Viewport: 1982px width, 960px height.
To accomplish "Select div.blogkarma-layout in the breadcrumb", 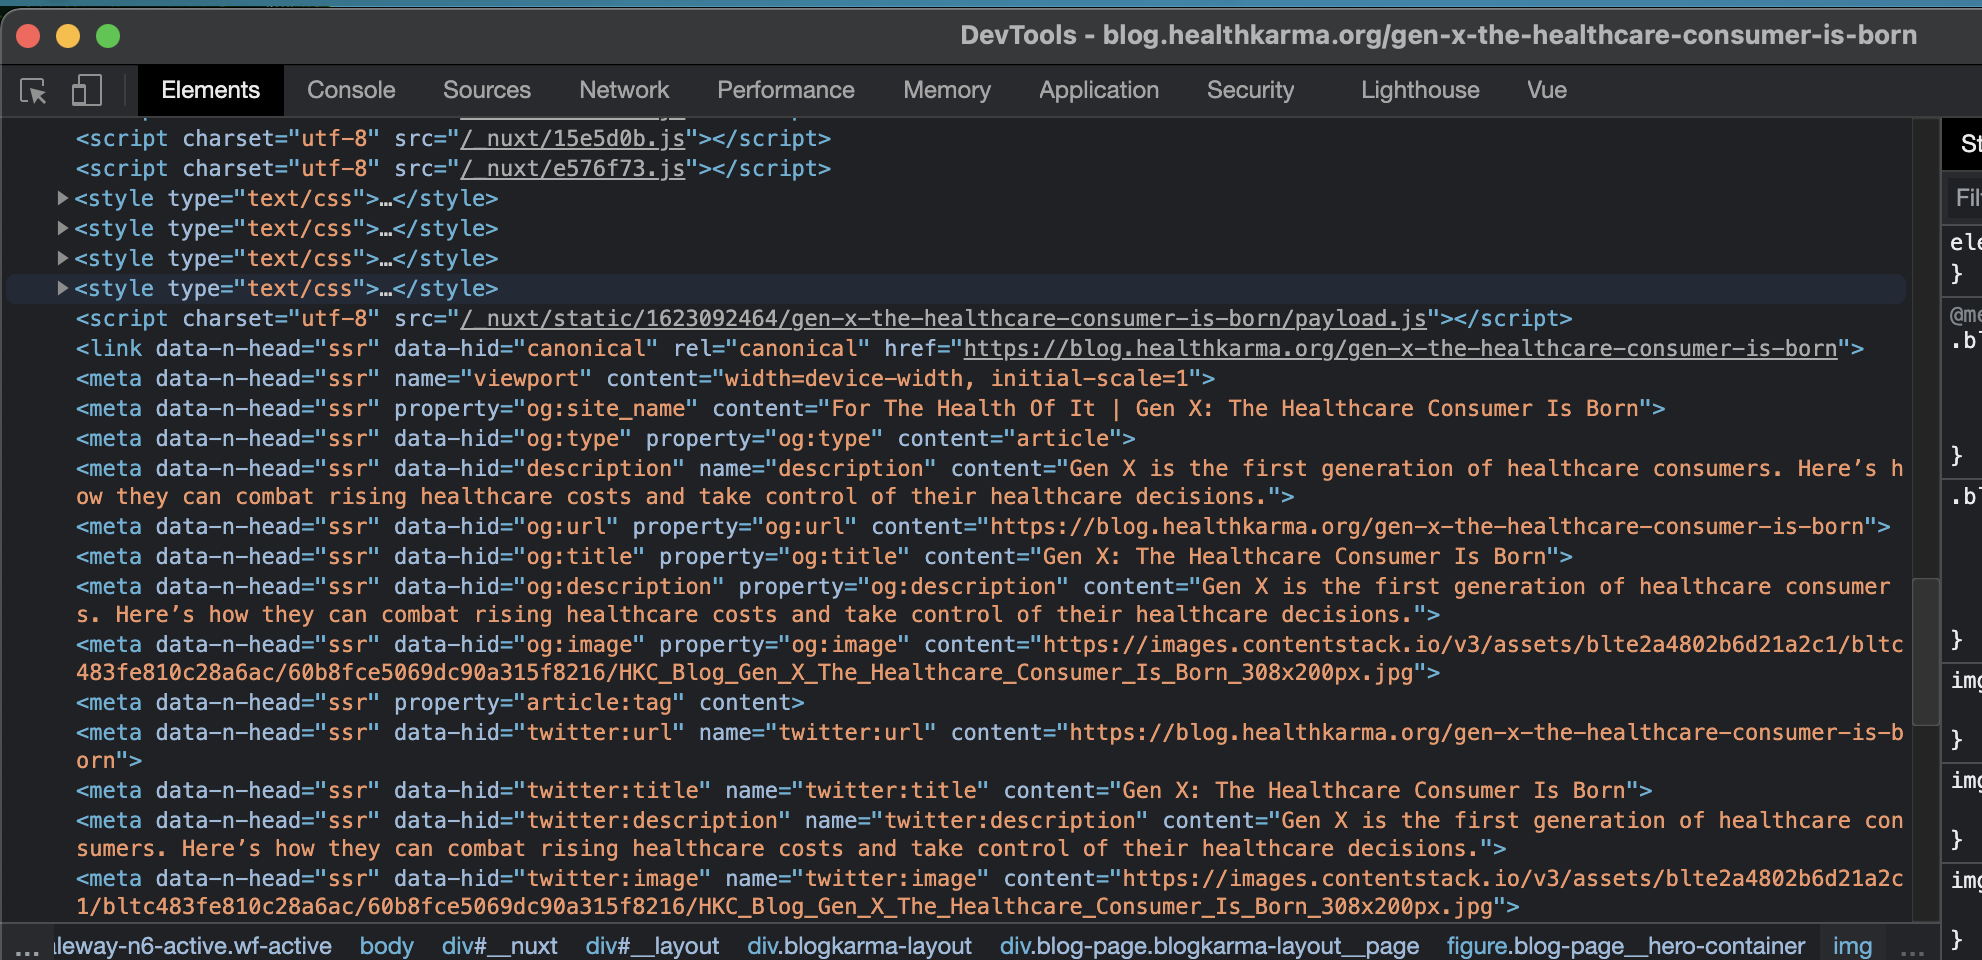I will tap(859, 945).
